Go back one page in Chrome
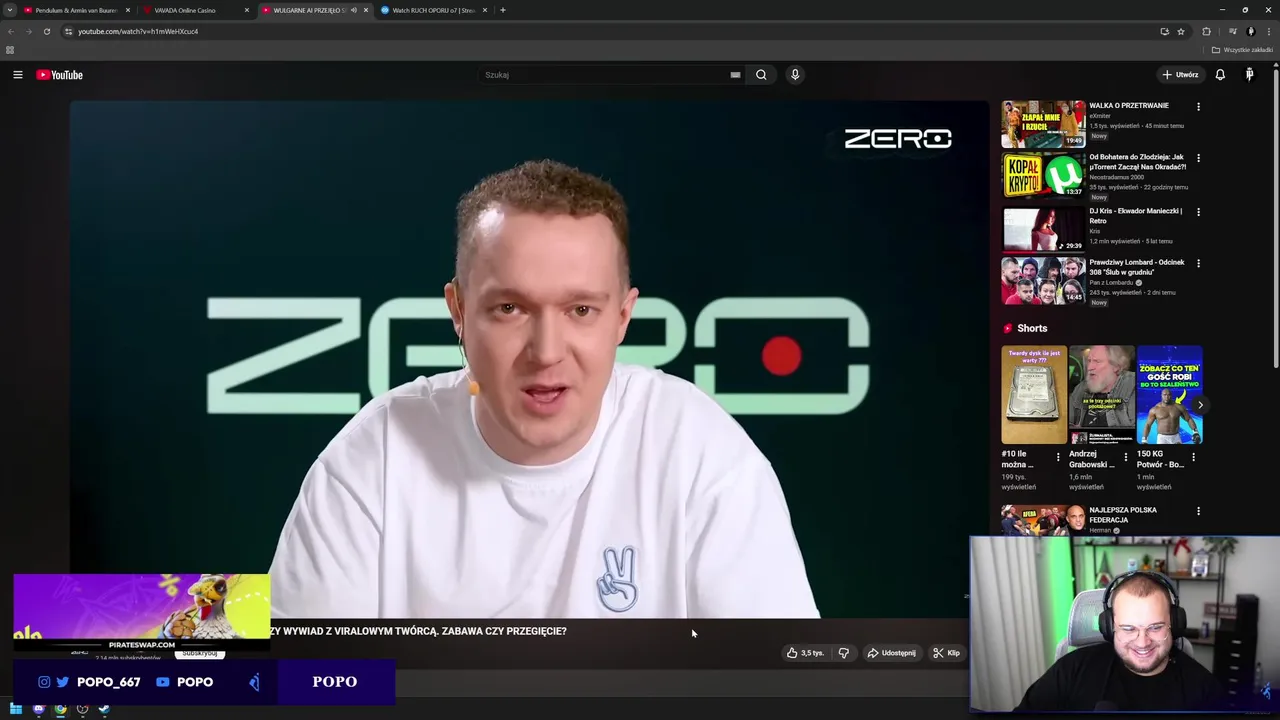Screen dimensions: 1280x720 tap(11, 31)
